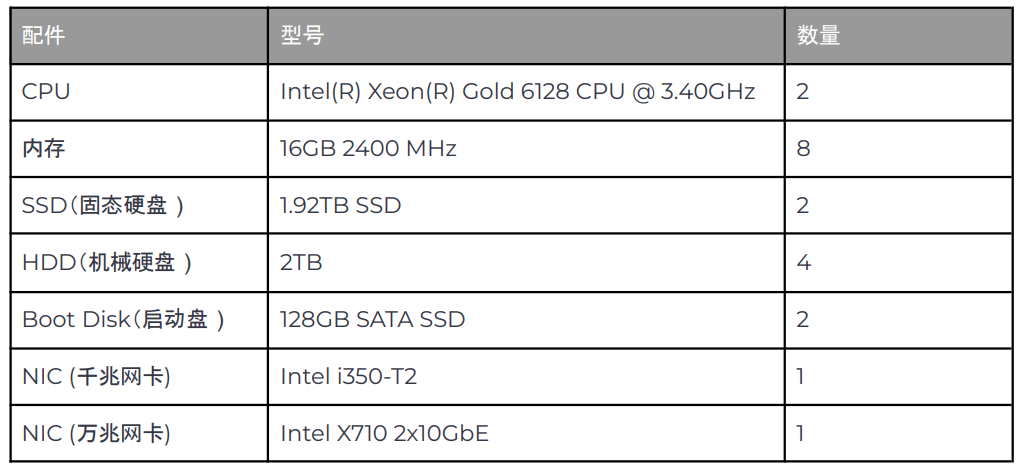Select the 2TB model cell
The image size is (1023, 472).
[526, 262]
